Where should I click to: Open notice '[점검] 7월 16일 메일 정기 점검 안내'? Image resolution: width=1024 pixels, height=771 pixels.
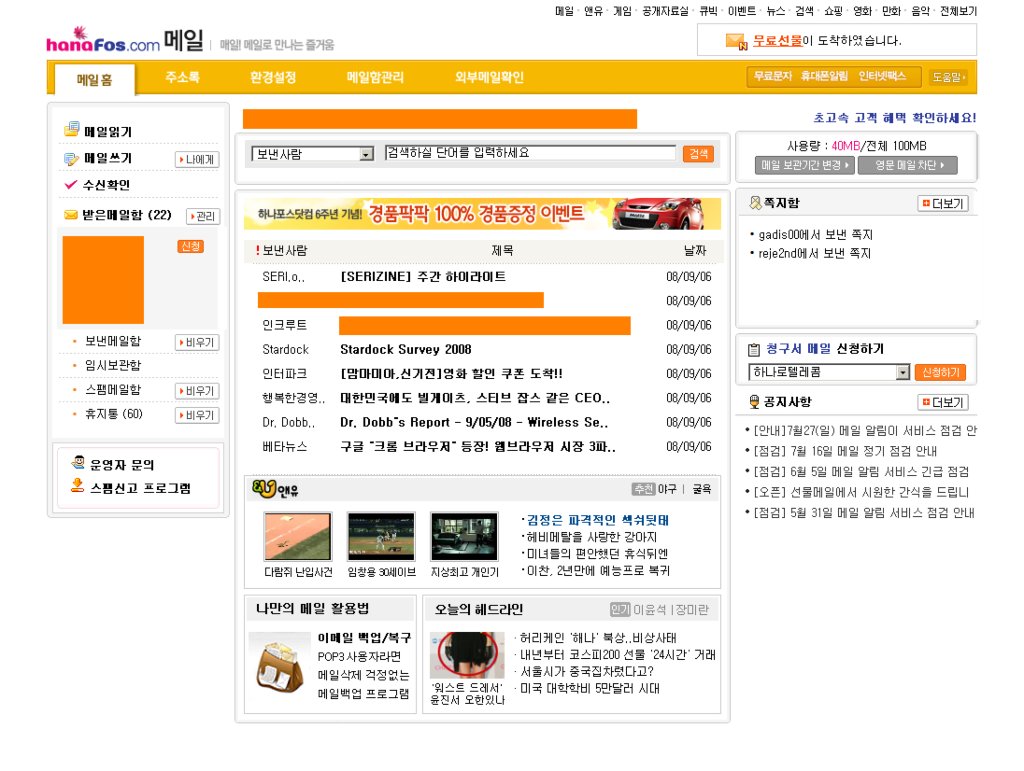coord(845,451)
